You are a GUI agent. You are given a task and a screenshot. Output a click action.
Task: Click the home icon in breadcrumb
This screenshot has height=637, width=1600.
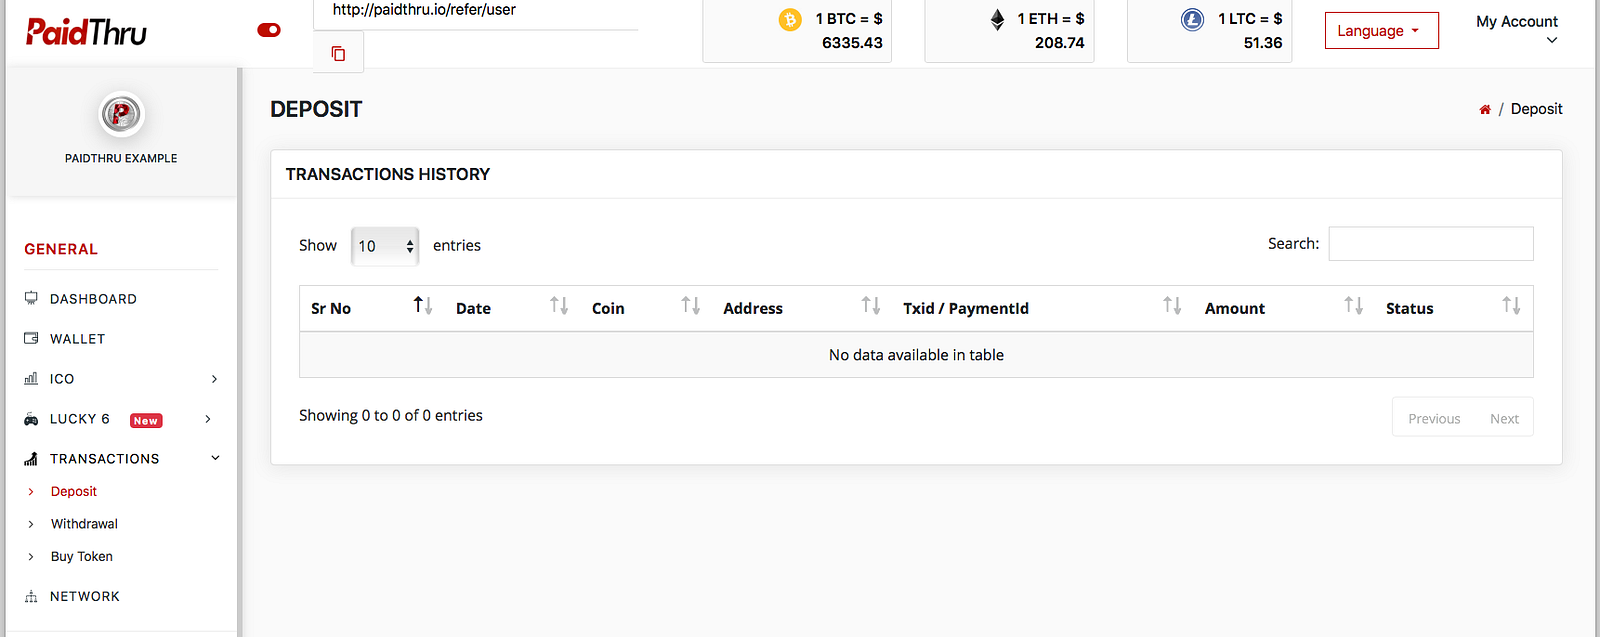1485,109
